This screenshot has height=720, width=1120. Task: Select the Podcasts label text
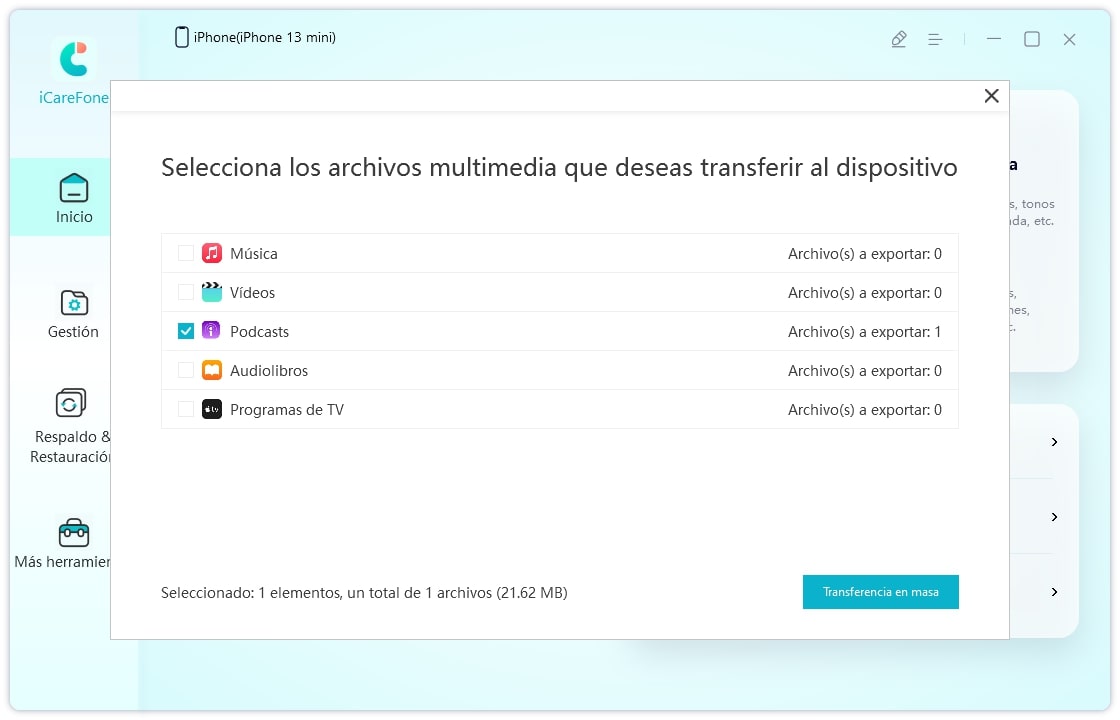(259, 331)
